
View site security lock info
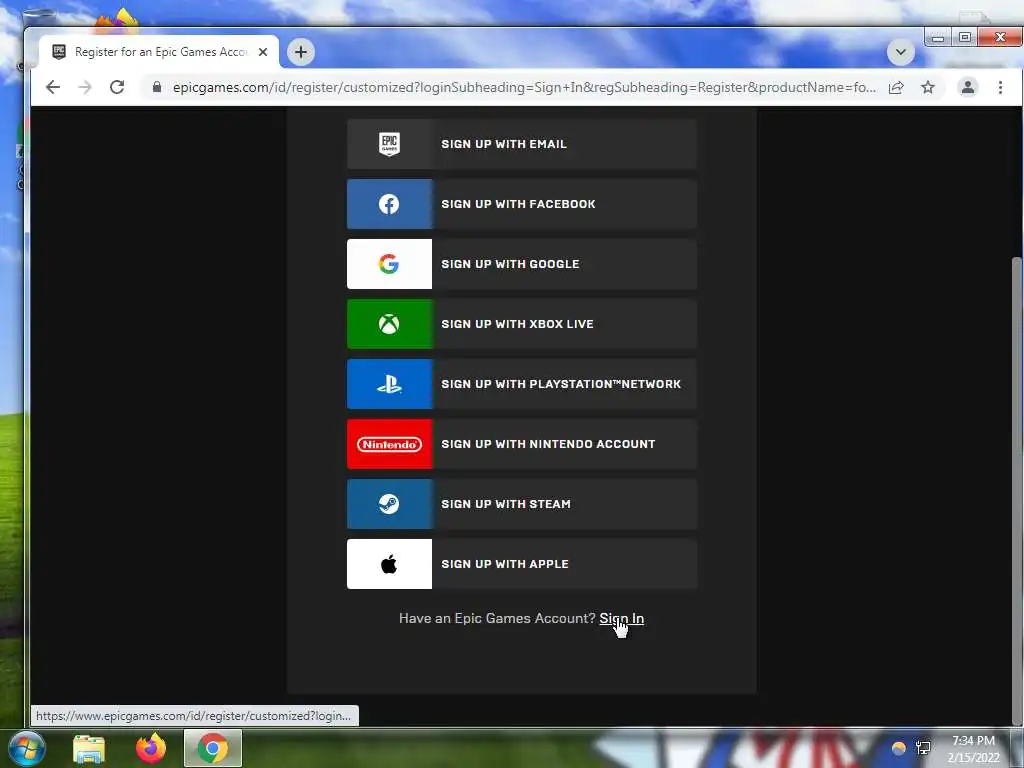coord(157,87)
